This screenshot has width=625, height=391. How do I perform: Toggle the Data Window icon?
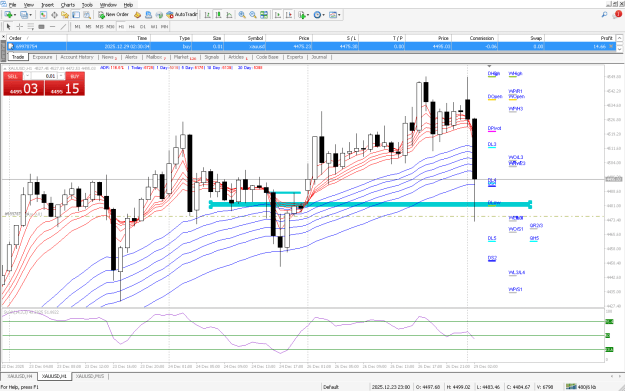(54, 15)
